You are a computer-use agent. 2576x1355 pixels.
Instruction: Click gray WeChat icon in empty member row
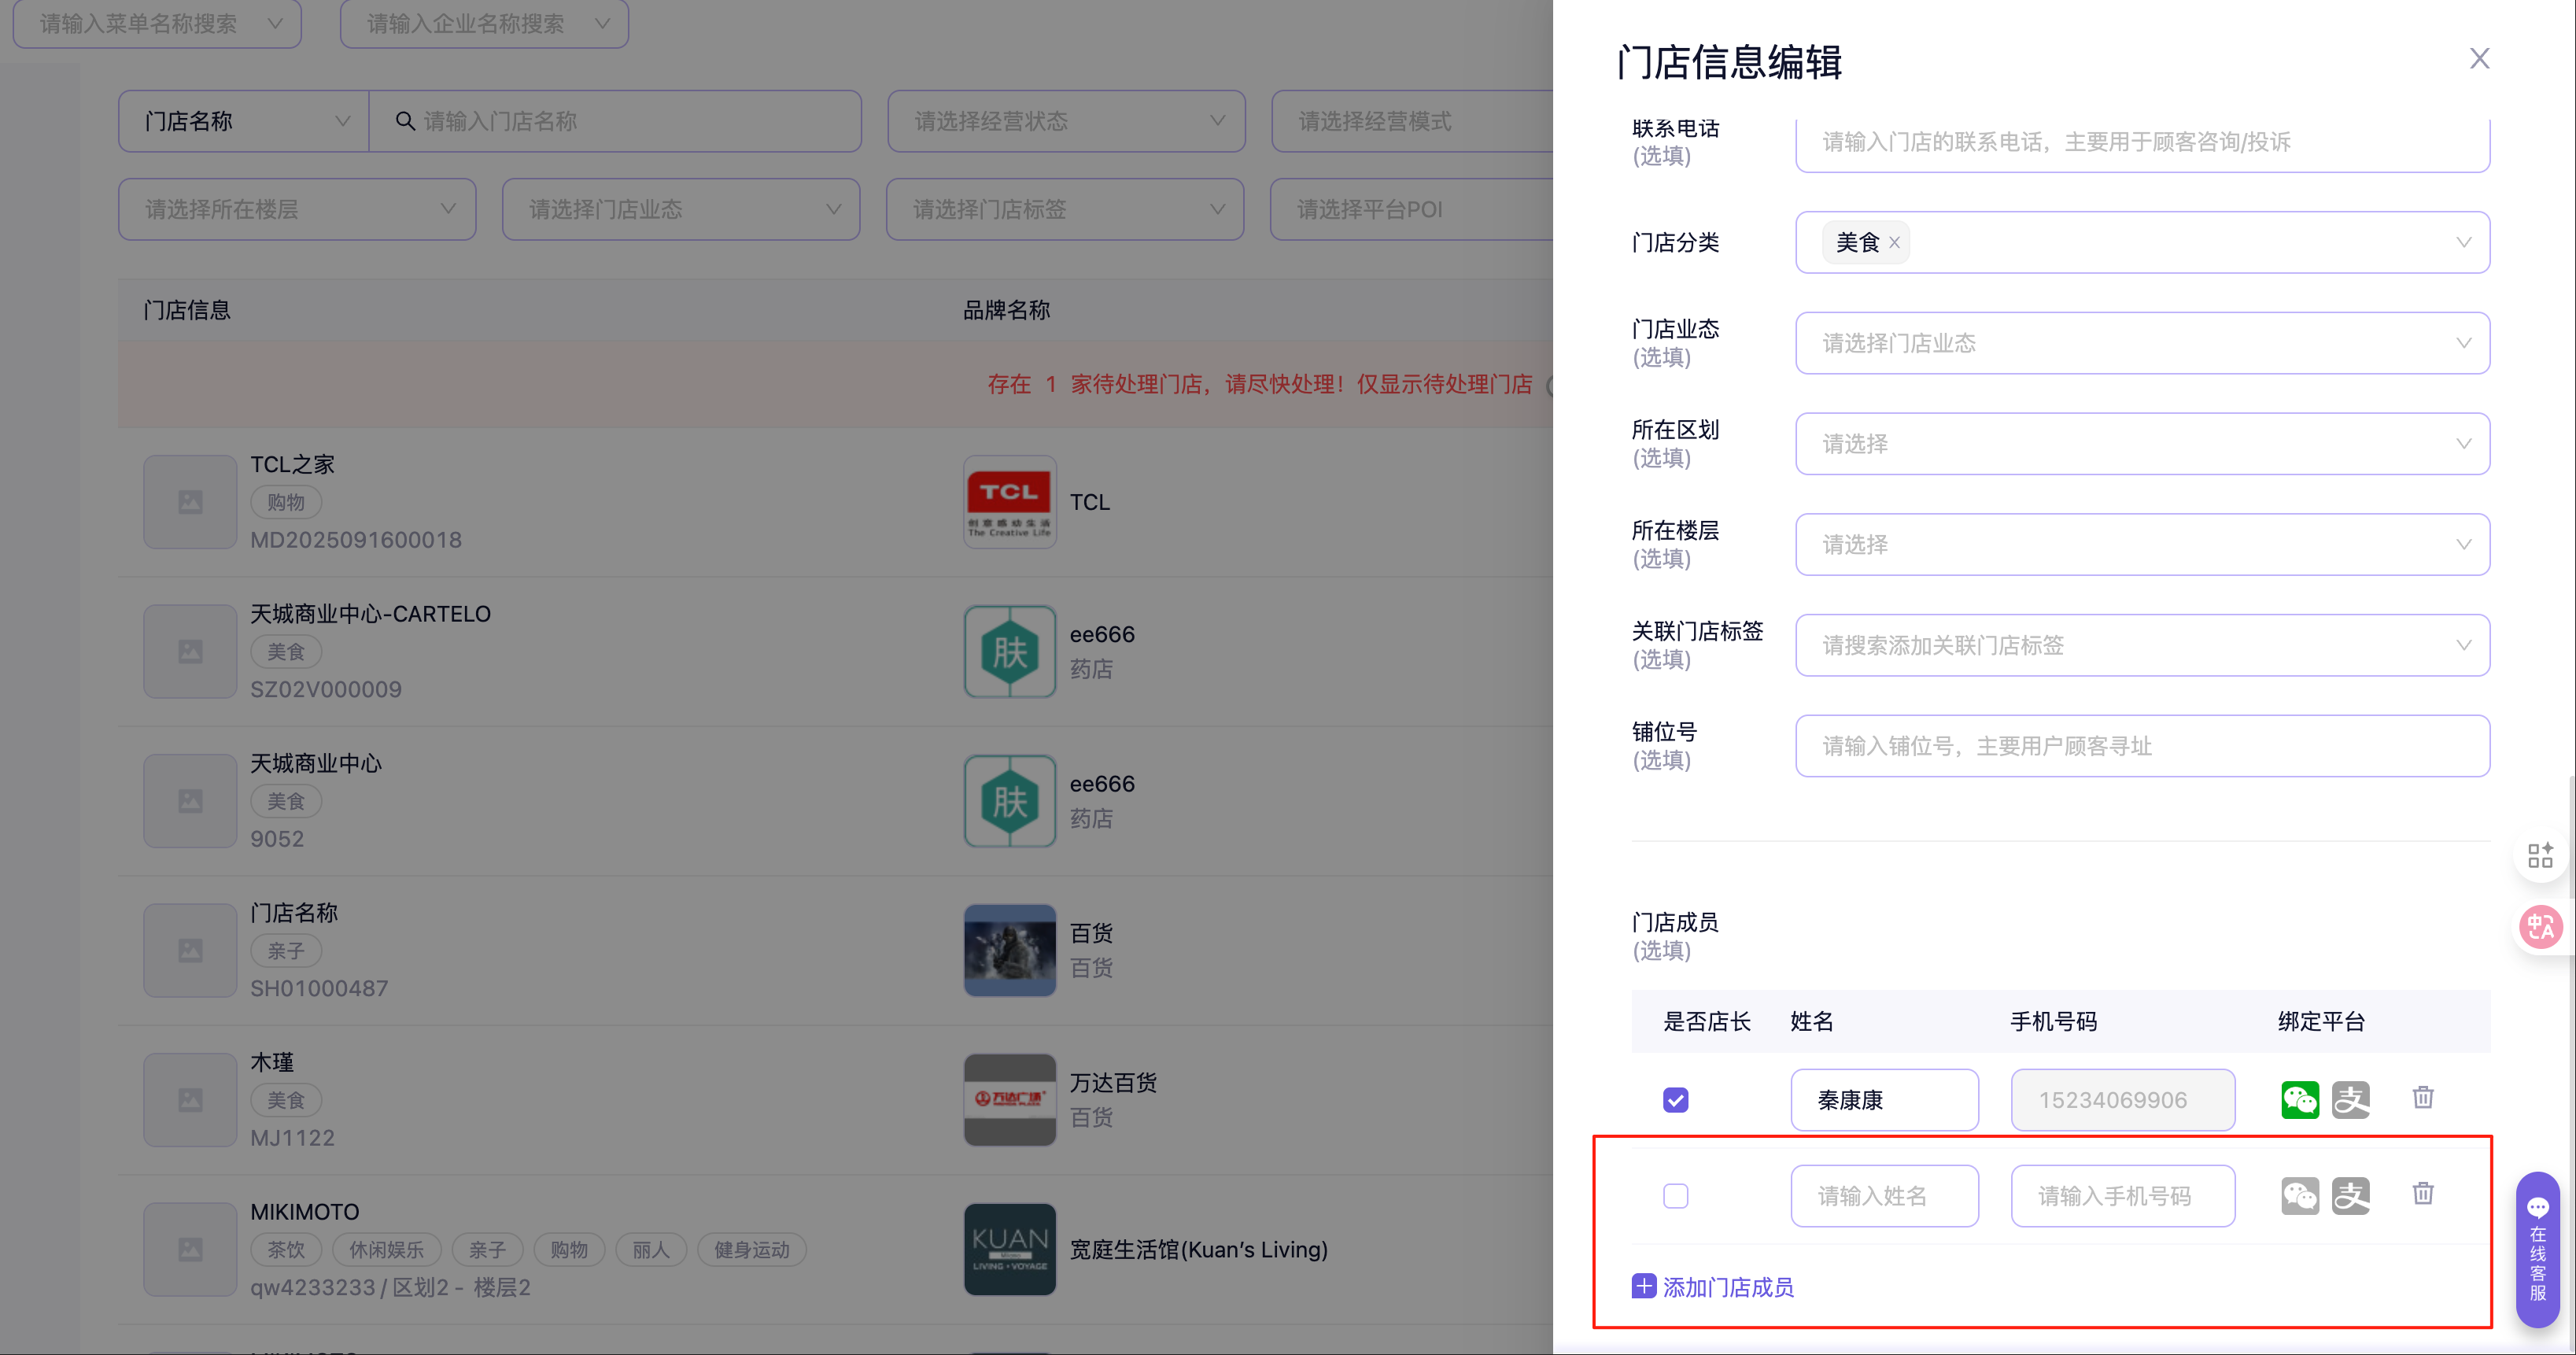2299,1195
